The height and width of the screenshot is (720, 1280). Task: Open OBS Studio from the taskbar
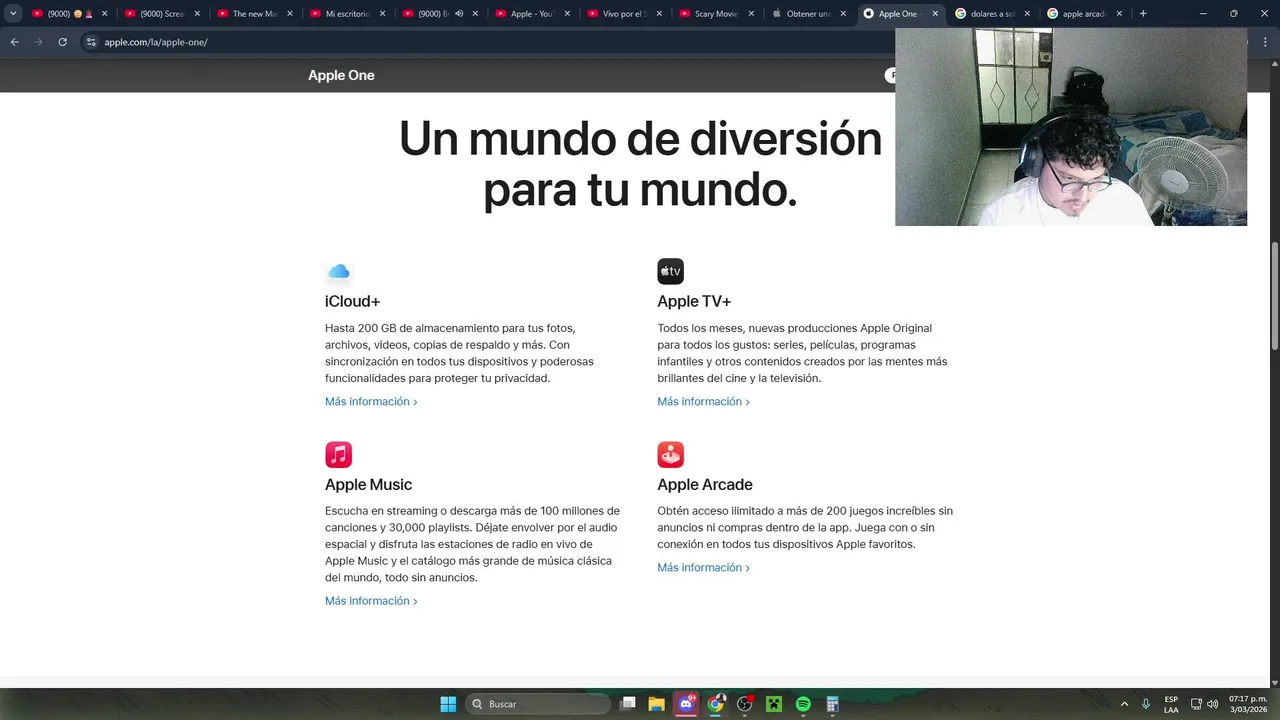pos(745,704)
